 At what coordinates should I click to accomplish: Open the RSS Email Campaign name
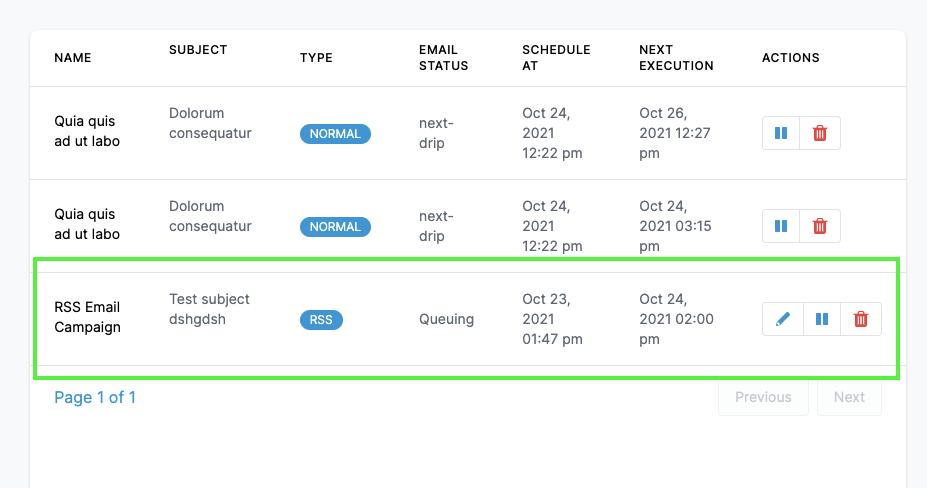pyautogui.click(x=87, y=317)
